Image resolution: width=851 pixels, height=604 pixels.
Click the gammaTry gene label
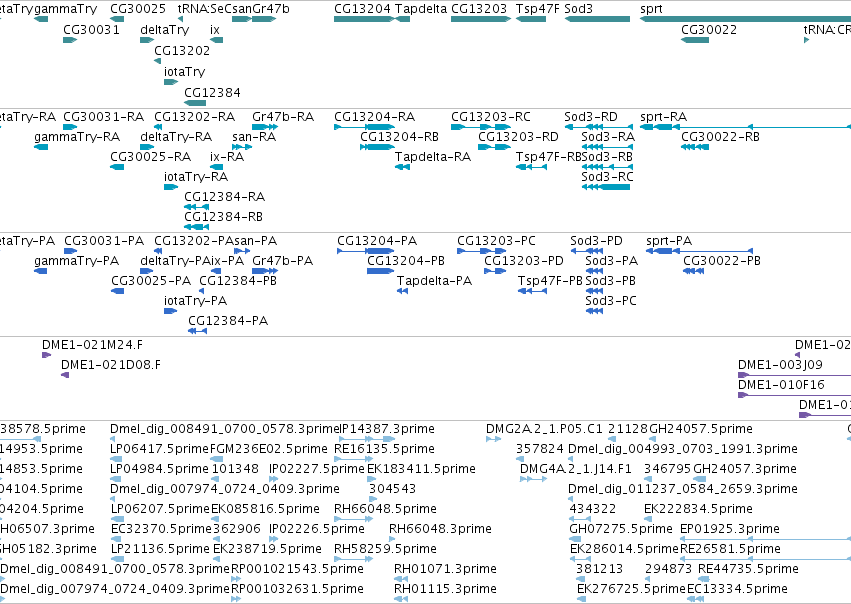coord(65,9)
